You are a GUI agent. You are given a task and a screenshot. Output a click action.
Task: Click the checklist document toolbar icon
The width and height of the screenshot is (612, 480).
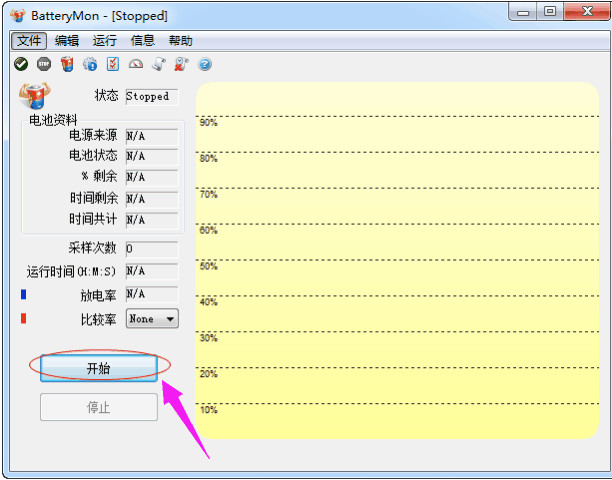point(113,64)
